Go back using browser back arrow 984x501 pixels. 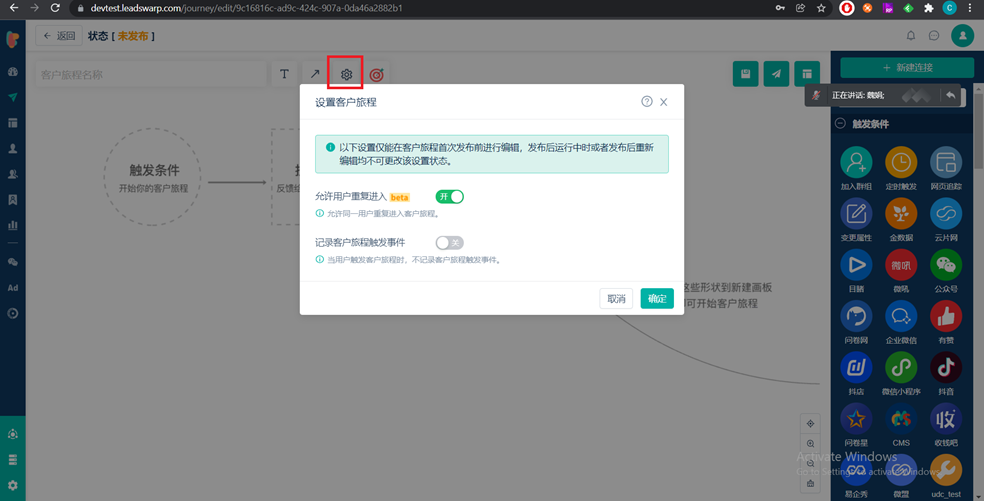pyautogui.click(x=14, y=8)
